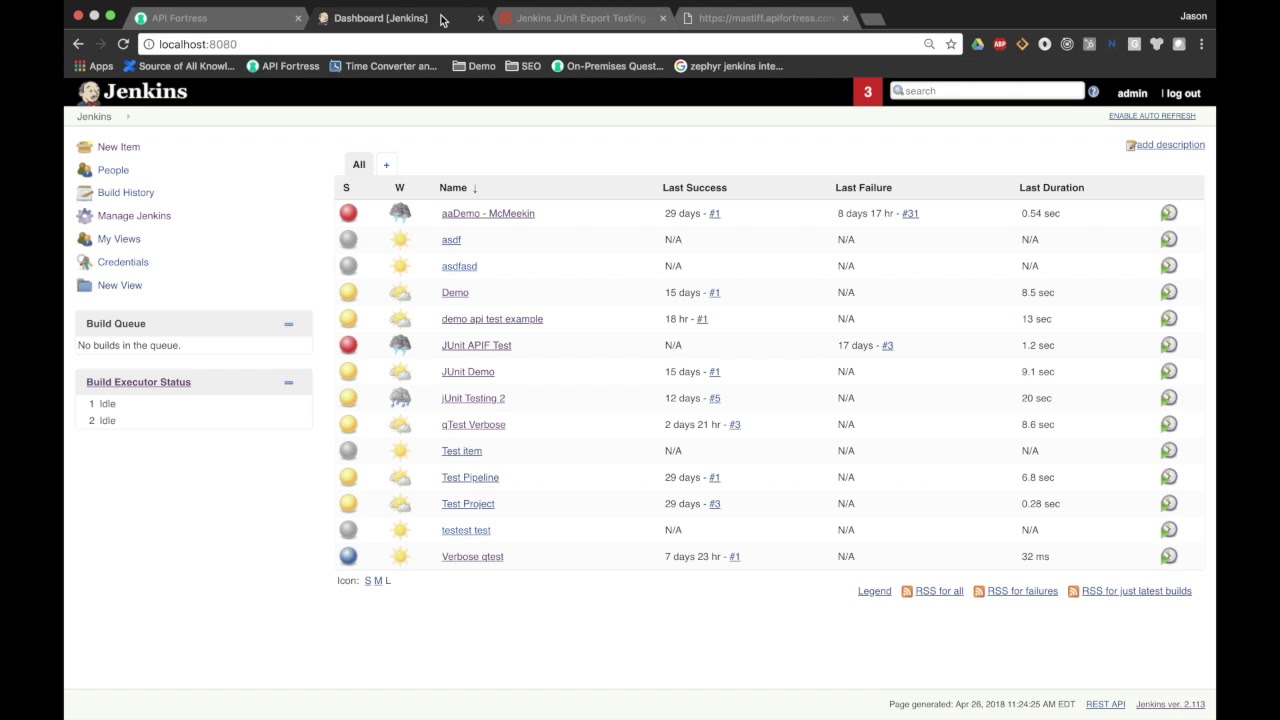Click the red notification badge showing 3
This screenshot has width=1280, height=720.
[x=868, y=92]
